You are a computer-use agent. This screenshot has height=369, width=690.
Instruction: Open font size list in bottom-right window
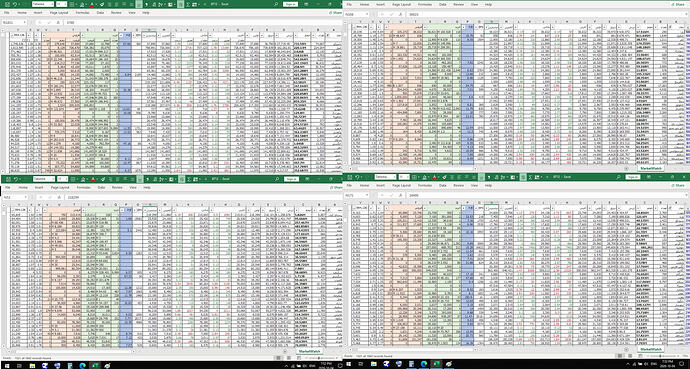408,177
